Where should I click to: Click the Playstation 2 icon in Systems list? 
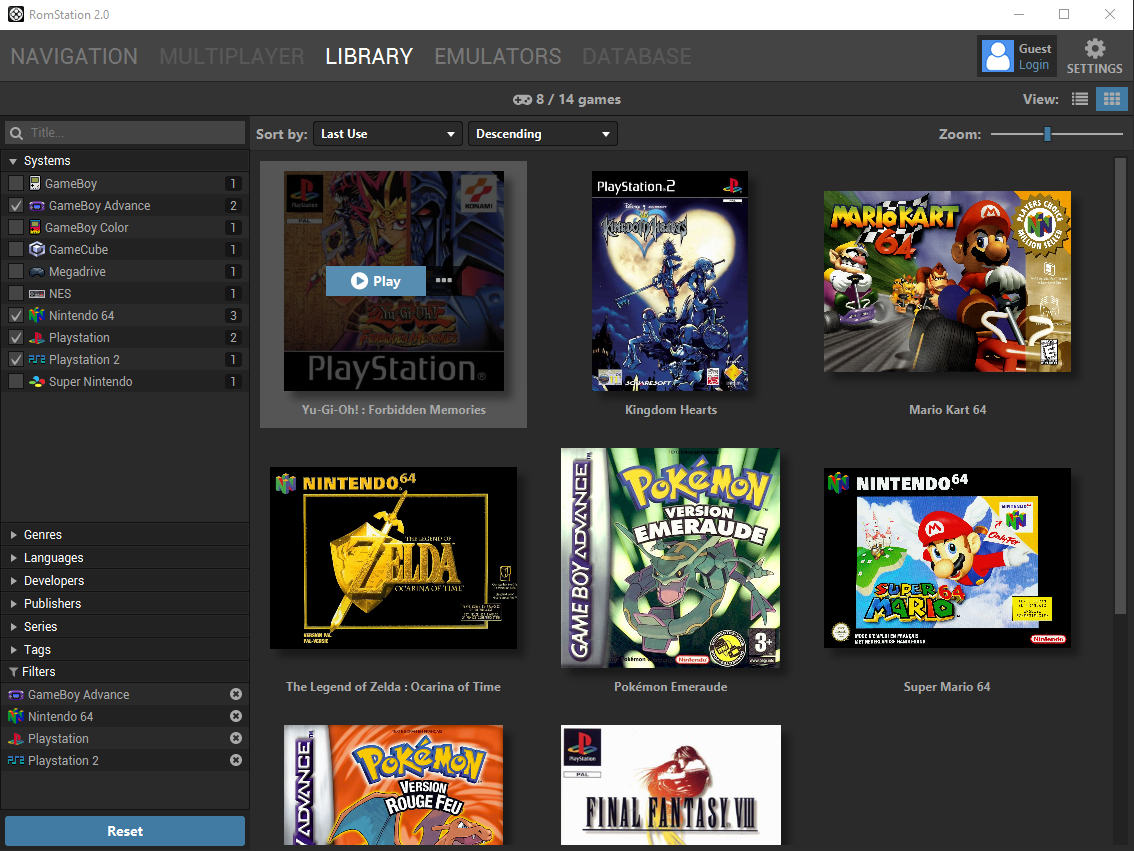37,359
